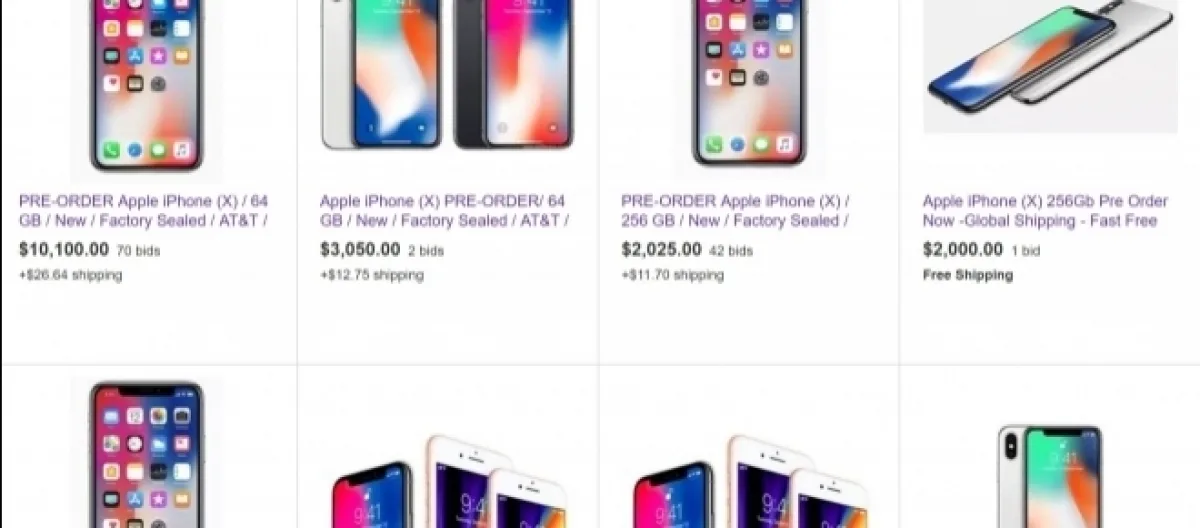The width and height of the screenshot is (1200, 528).
Task: Click the $3,050.00 price
Action: (x=360, y=250)
